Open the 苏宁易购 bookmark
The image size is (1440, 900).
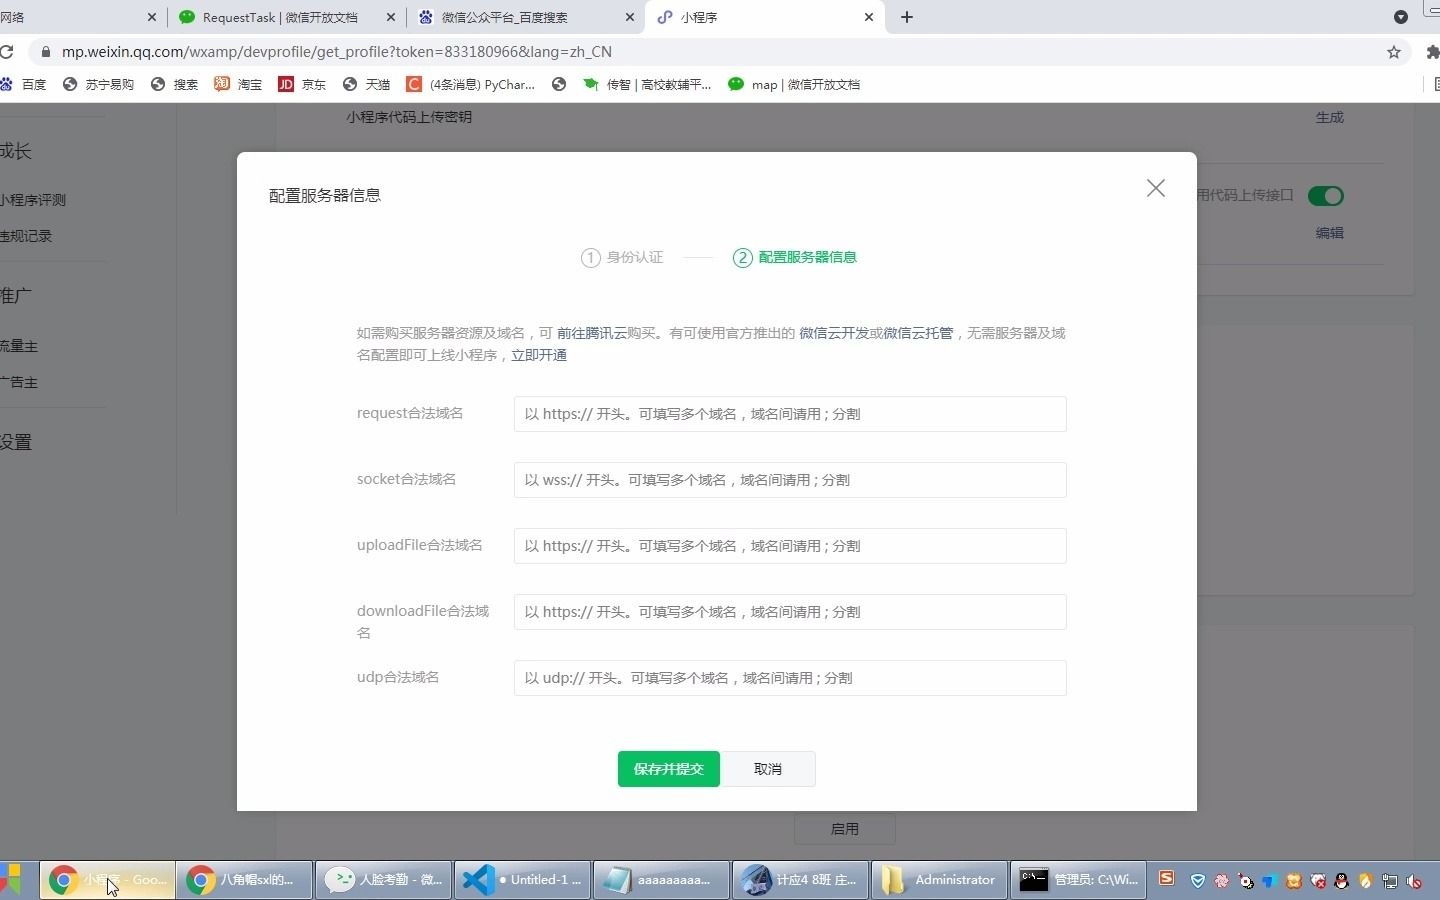(98, 85)
